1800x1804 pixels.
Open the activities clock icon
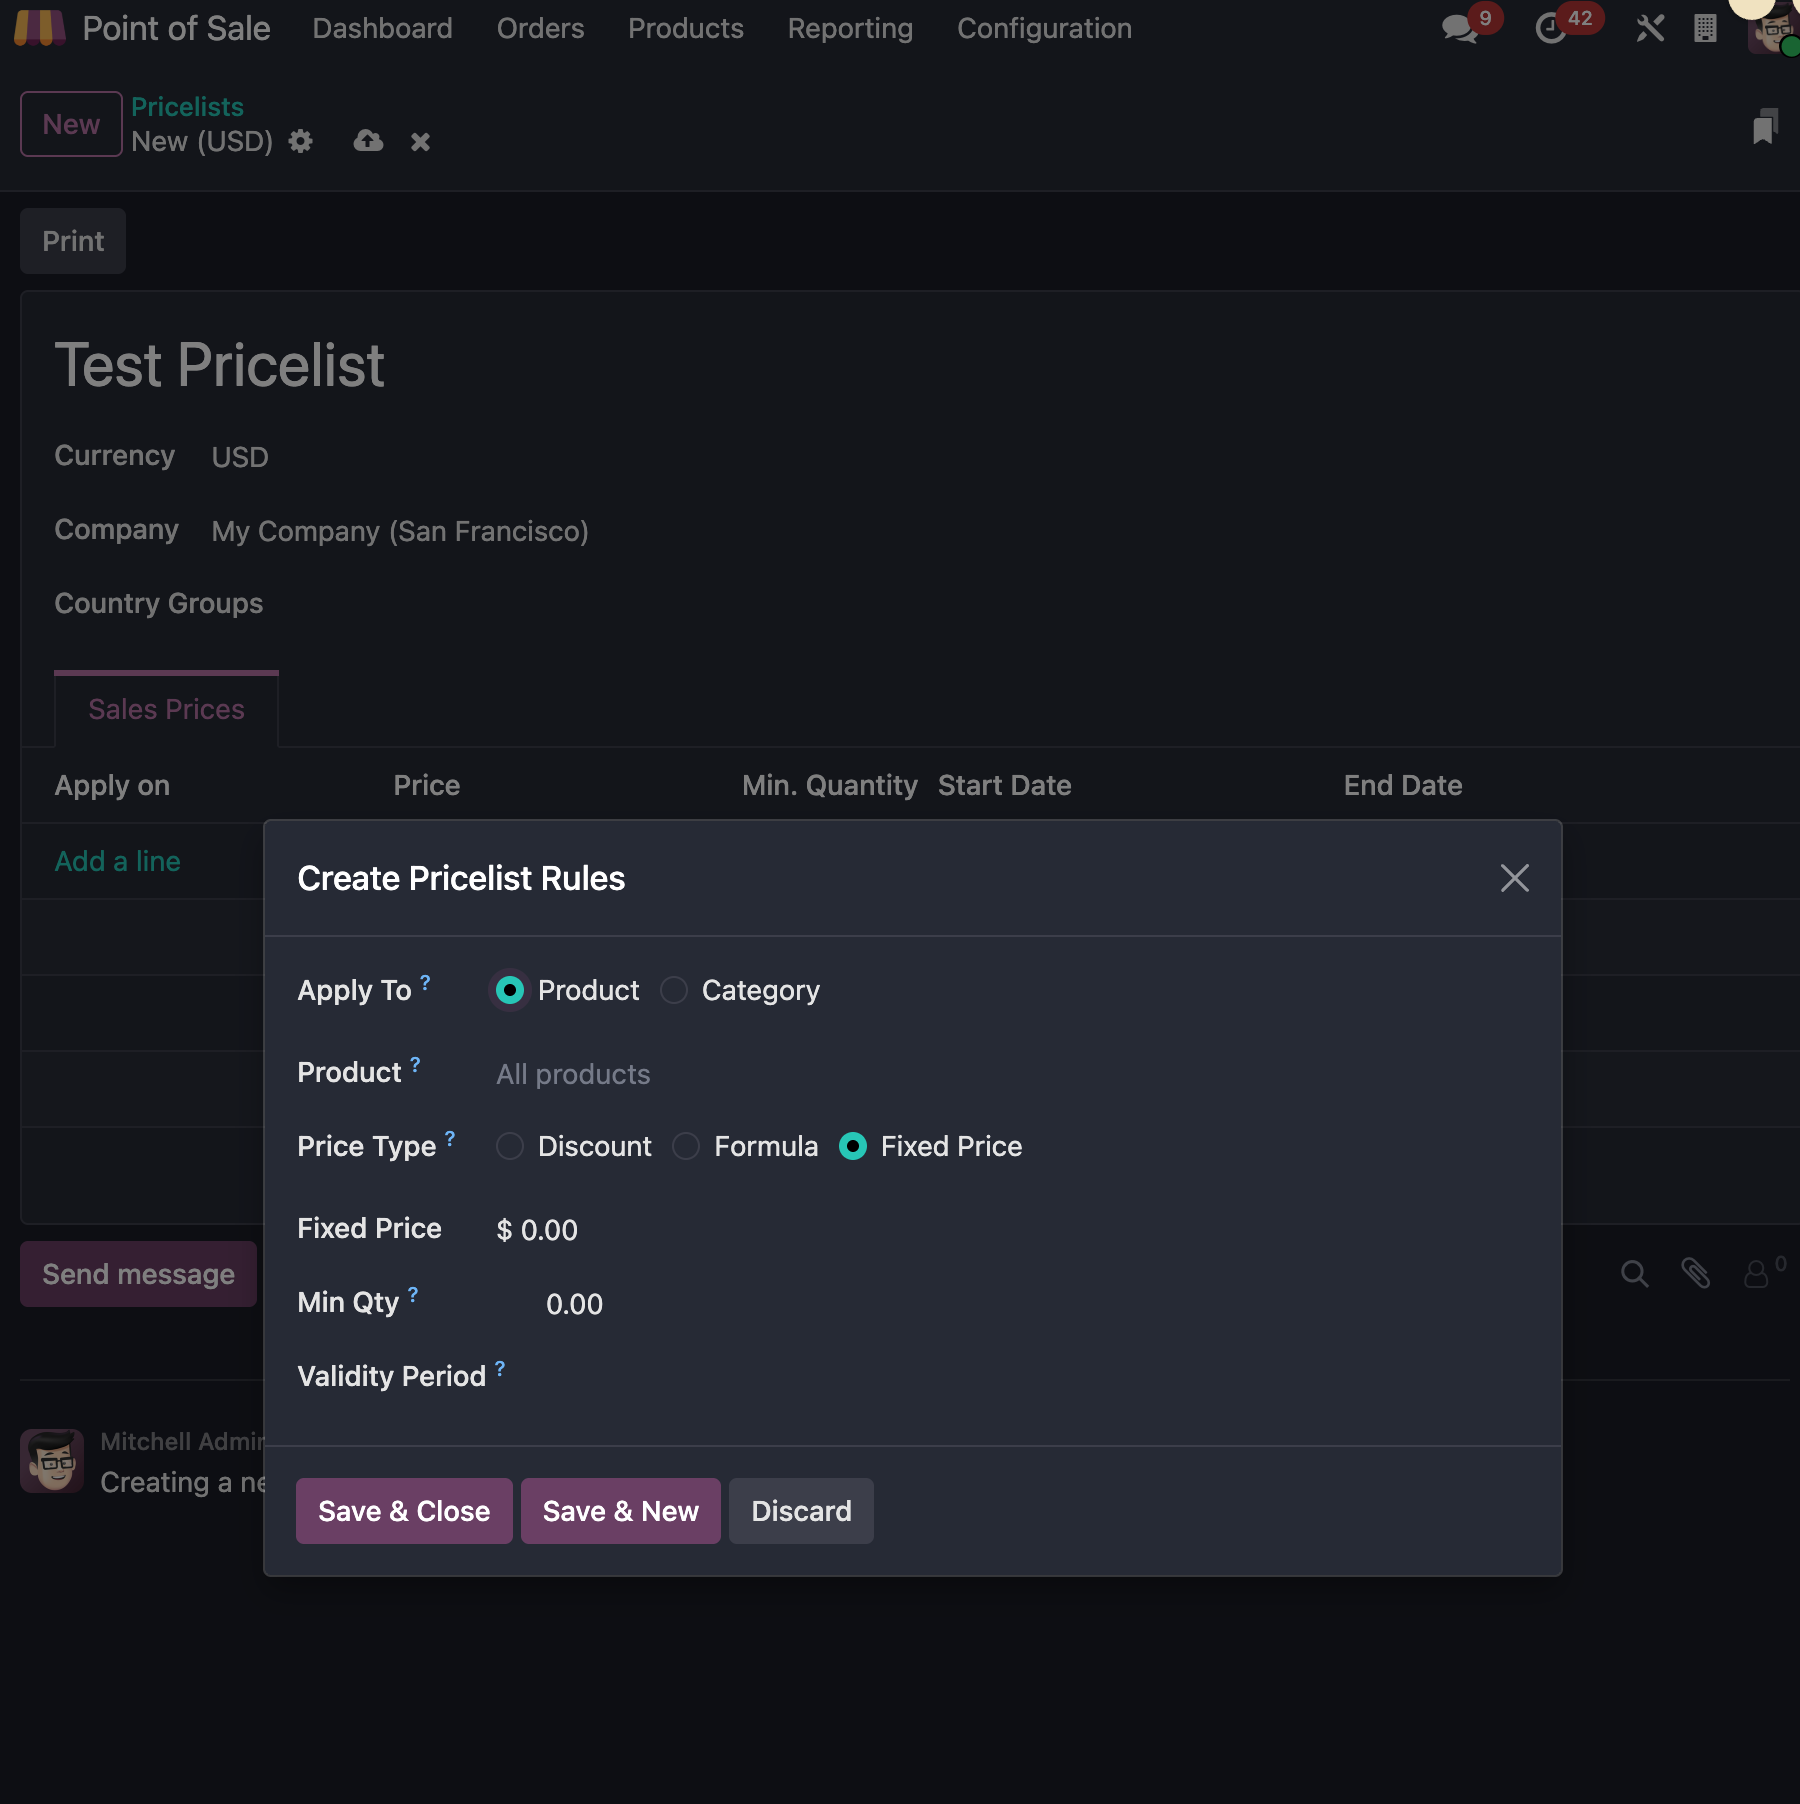pyautogui.click(x=1551, y=28)
